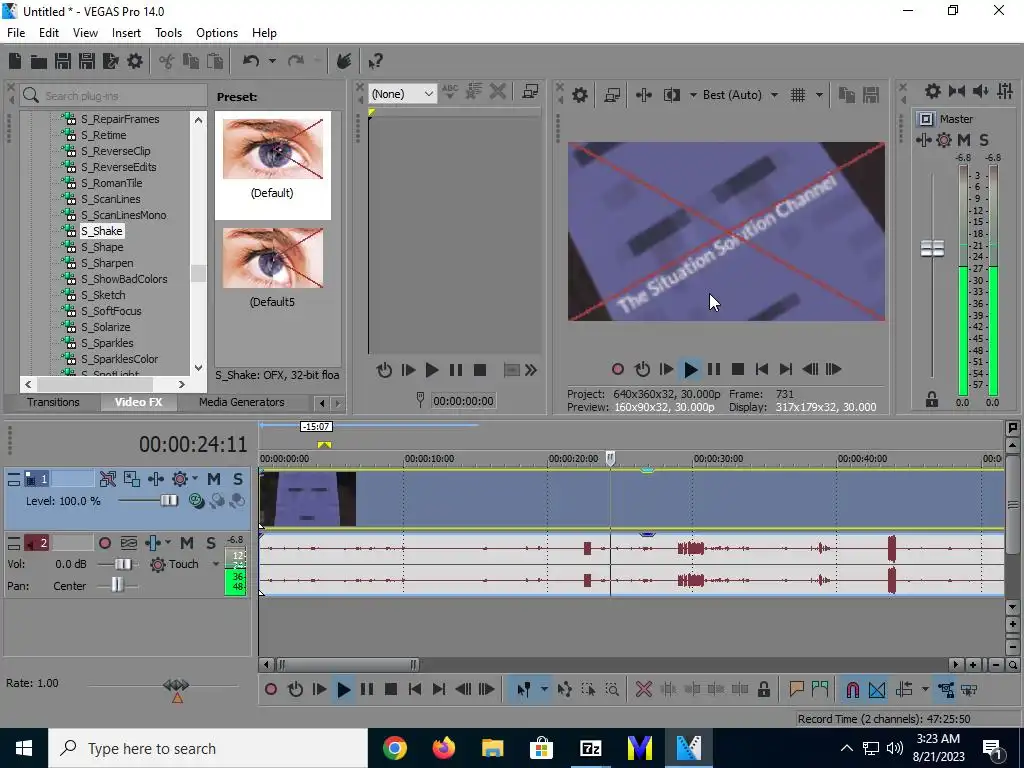This screenshot has height=768, width=1024.
Task: Open the Insert menu
Action: click(126, 33)
